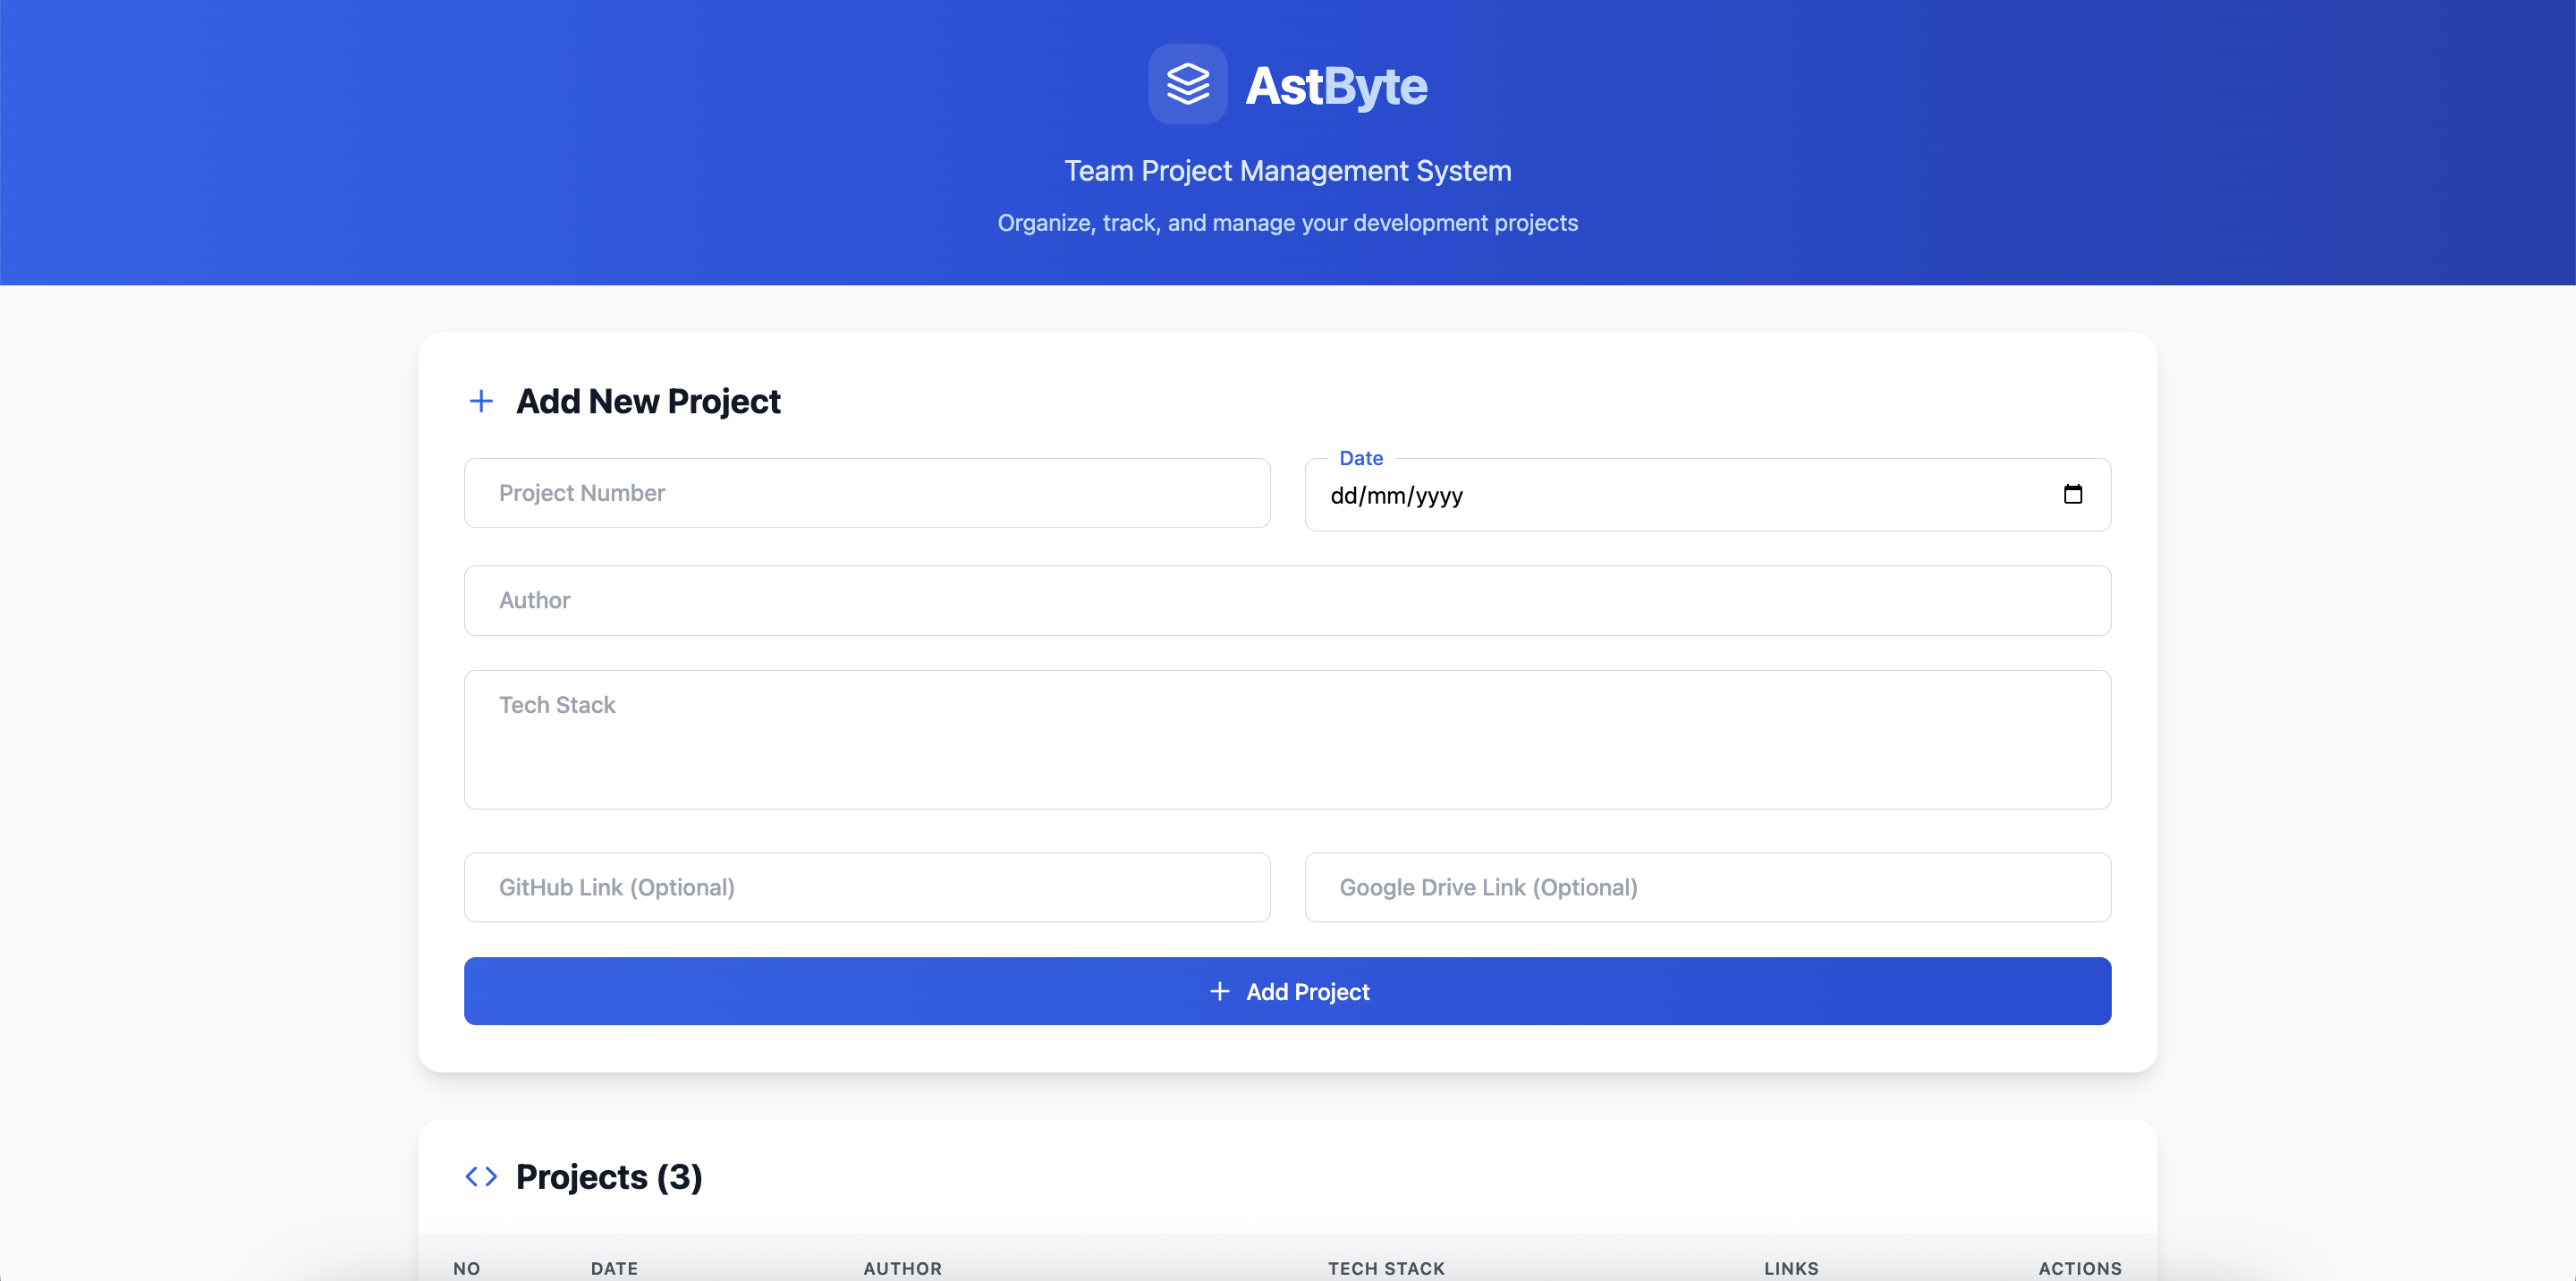This screenshot has width=2576, height=1281.
Task: Click the 'Team Project Management System' subtitle
Action: pyautogui.click(x=1287, y=171)
